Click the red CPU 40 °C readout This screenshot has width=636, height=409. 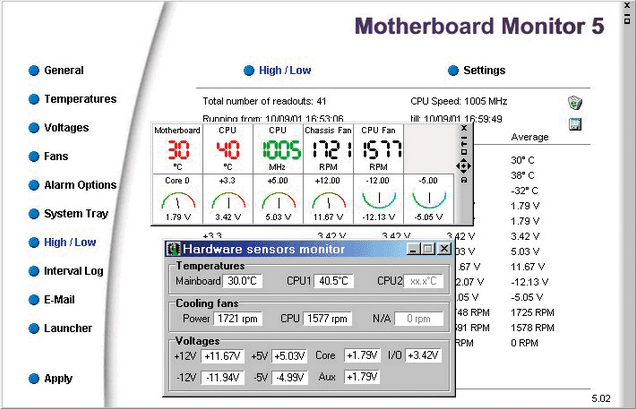228,149
